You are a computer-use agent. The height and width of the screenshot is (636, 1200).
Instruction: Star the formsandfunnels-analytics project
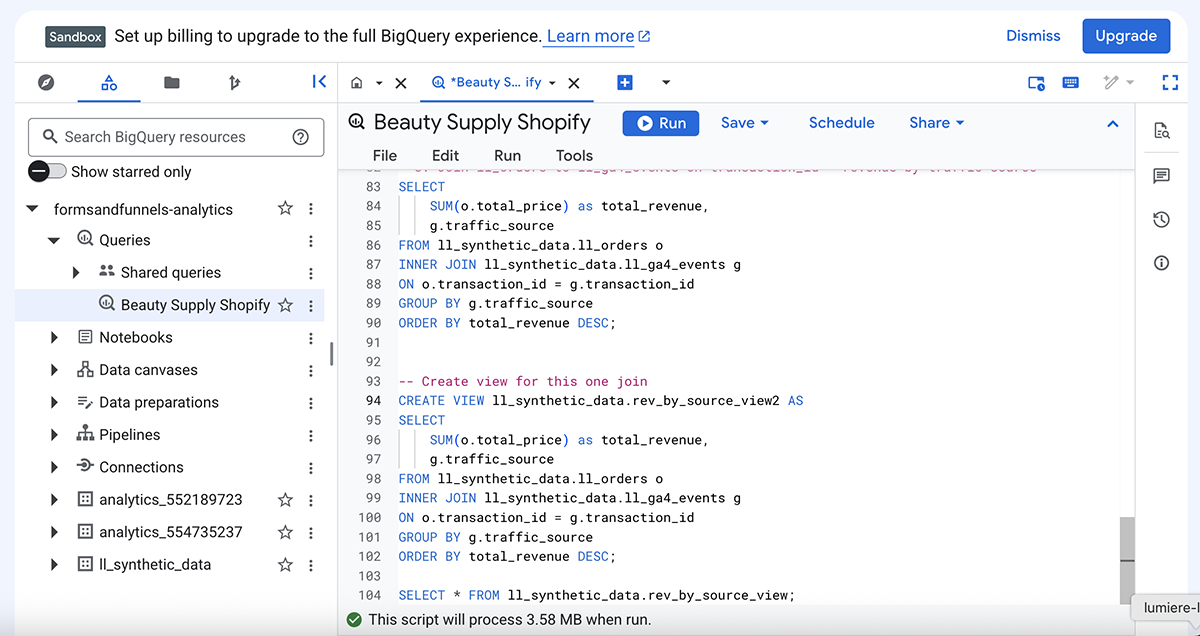coord(285,209)
